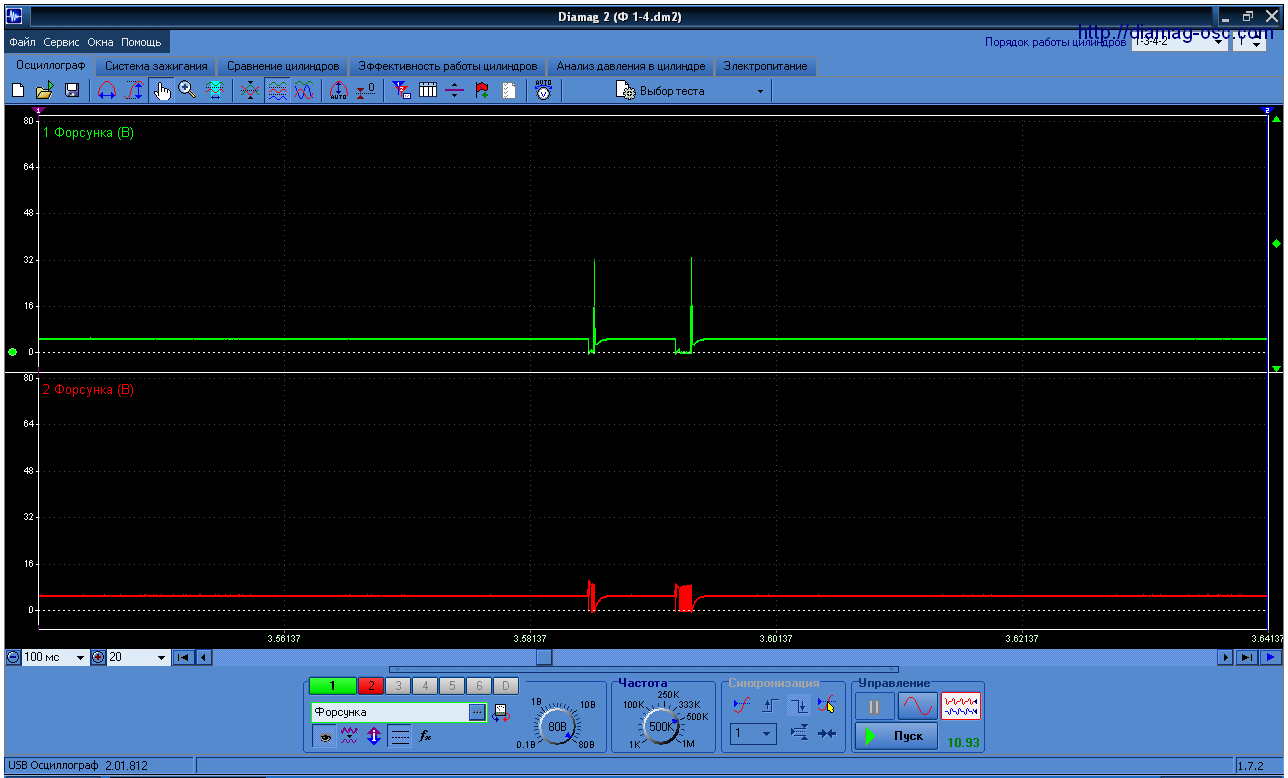Click the grid columns icon
The image size is (1288, 778).
428,91
